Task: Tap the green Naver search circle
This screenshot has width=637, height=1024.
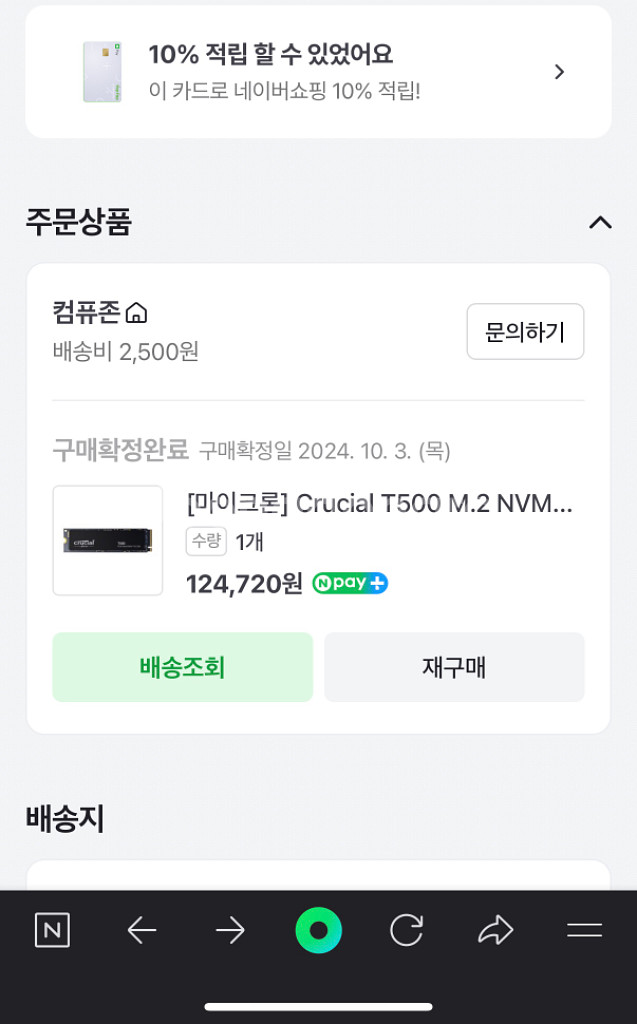Action: tap(318, 931)
